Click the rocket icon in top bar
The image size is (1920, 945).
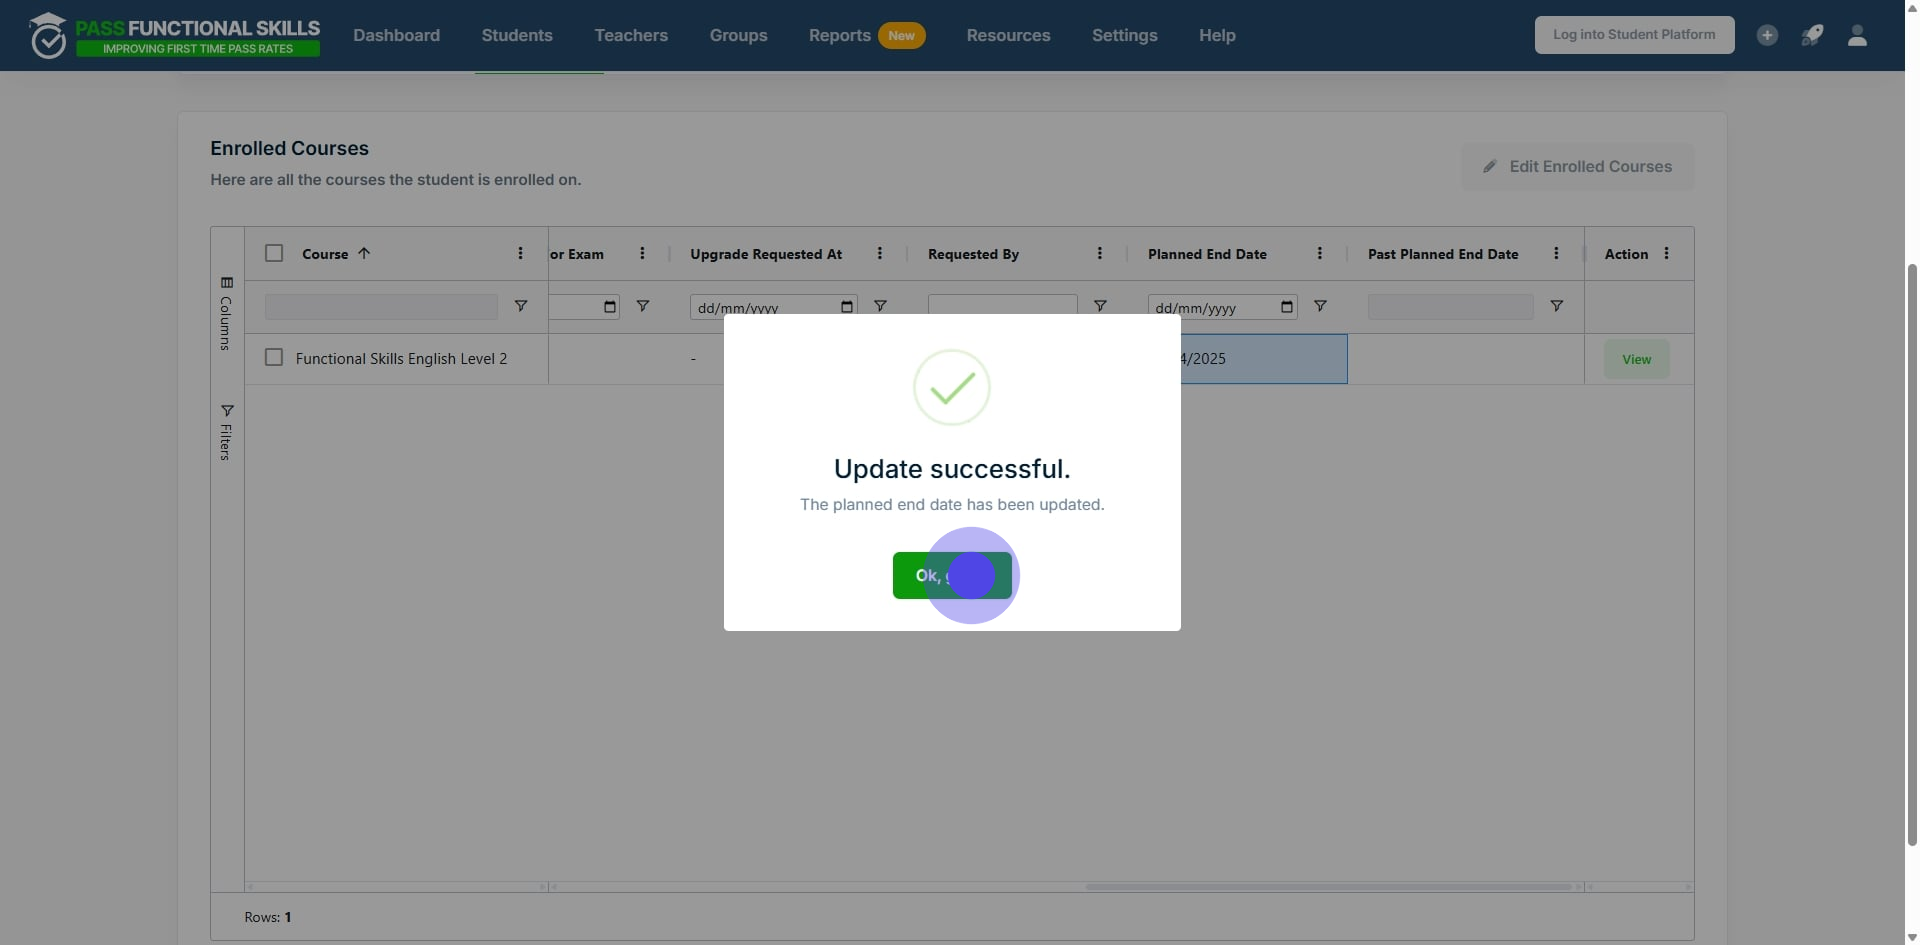point(1812,36)
